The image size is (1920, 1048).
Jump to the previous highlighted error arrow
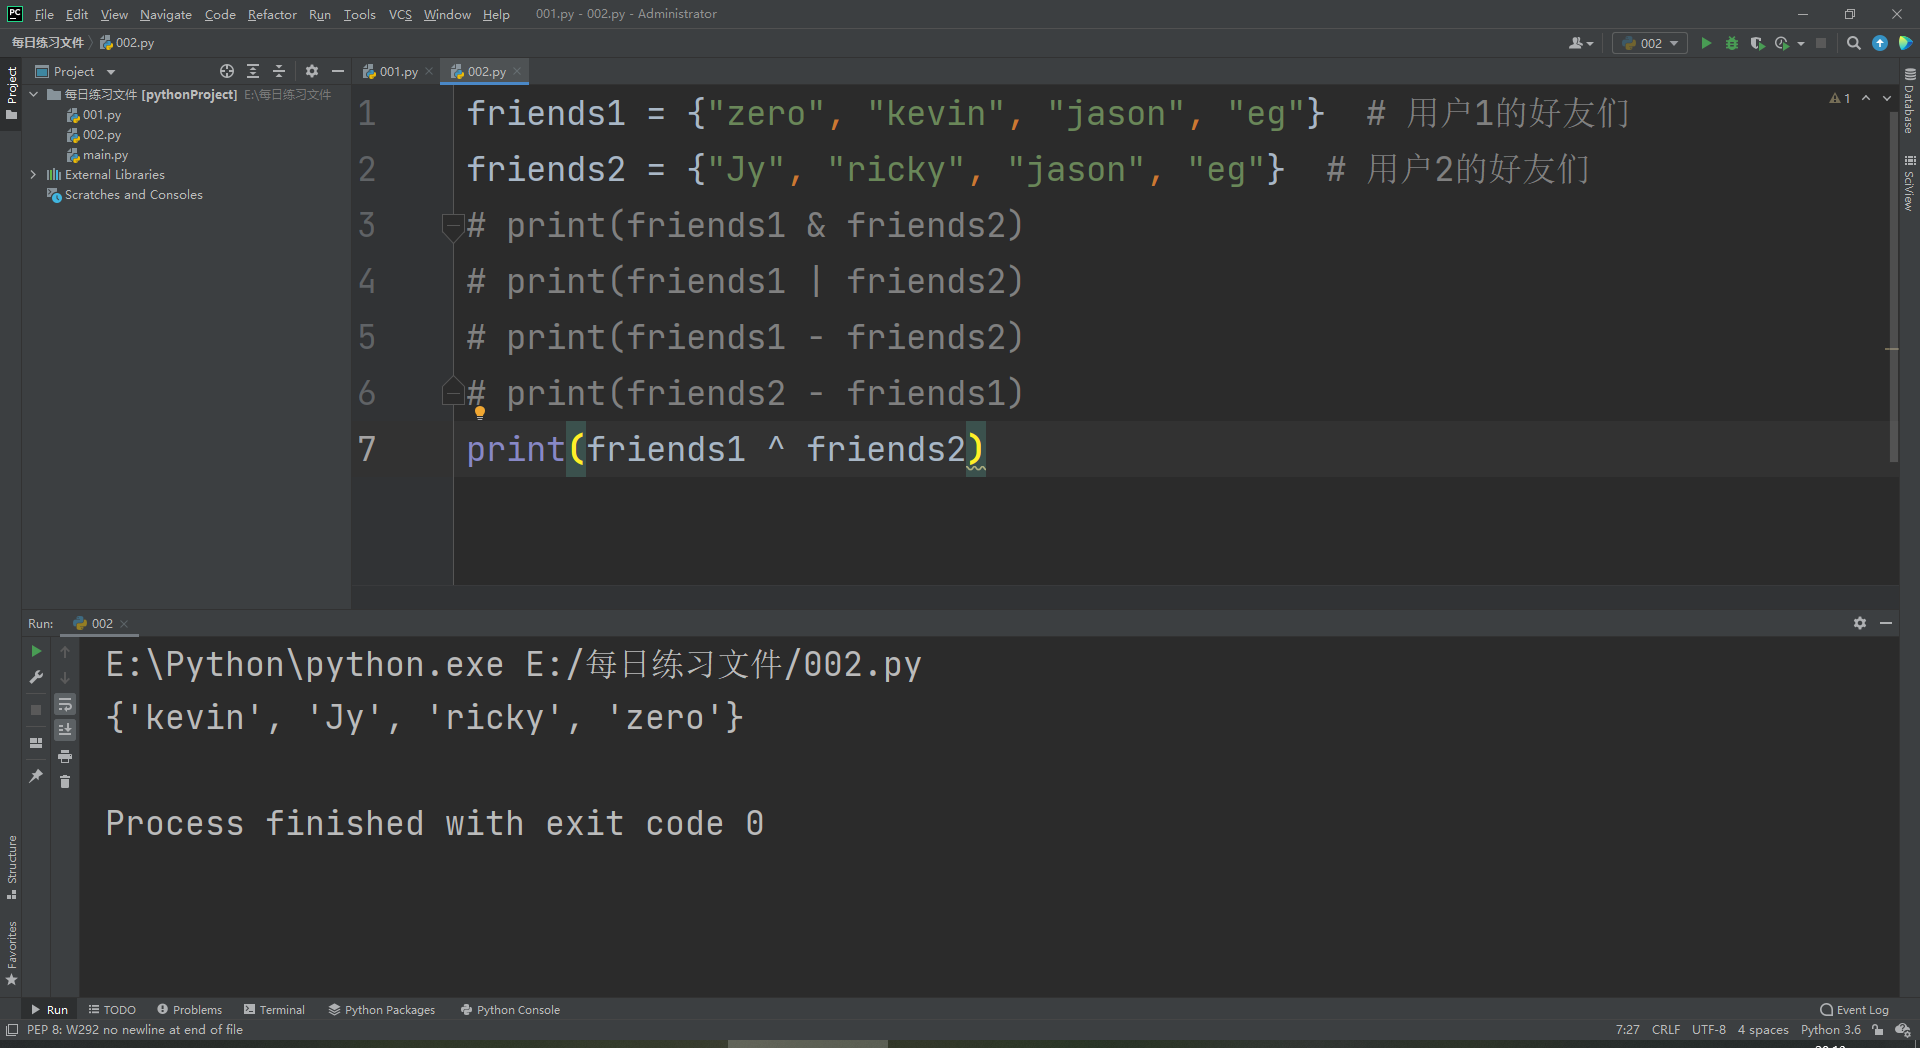tap(1866, 98)
